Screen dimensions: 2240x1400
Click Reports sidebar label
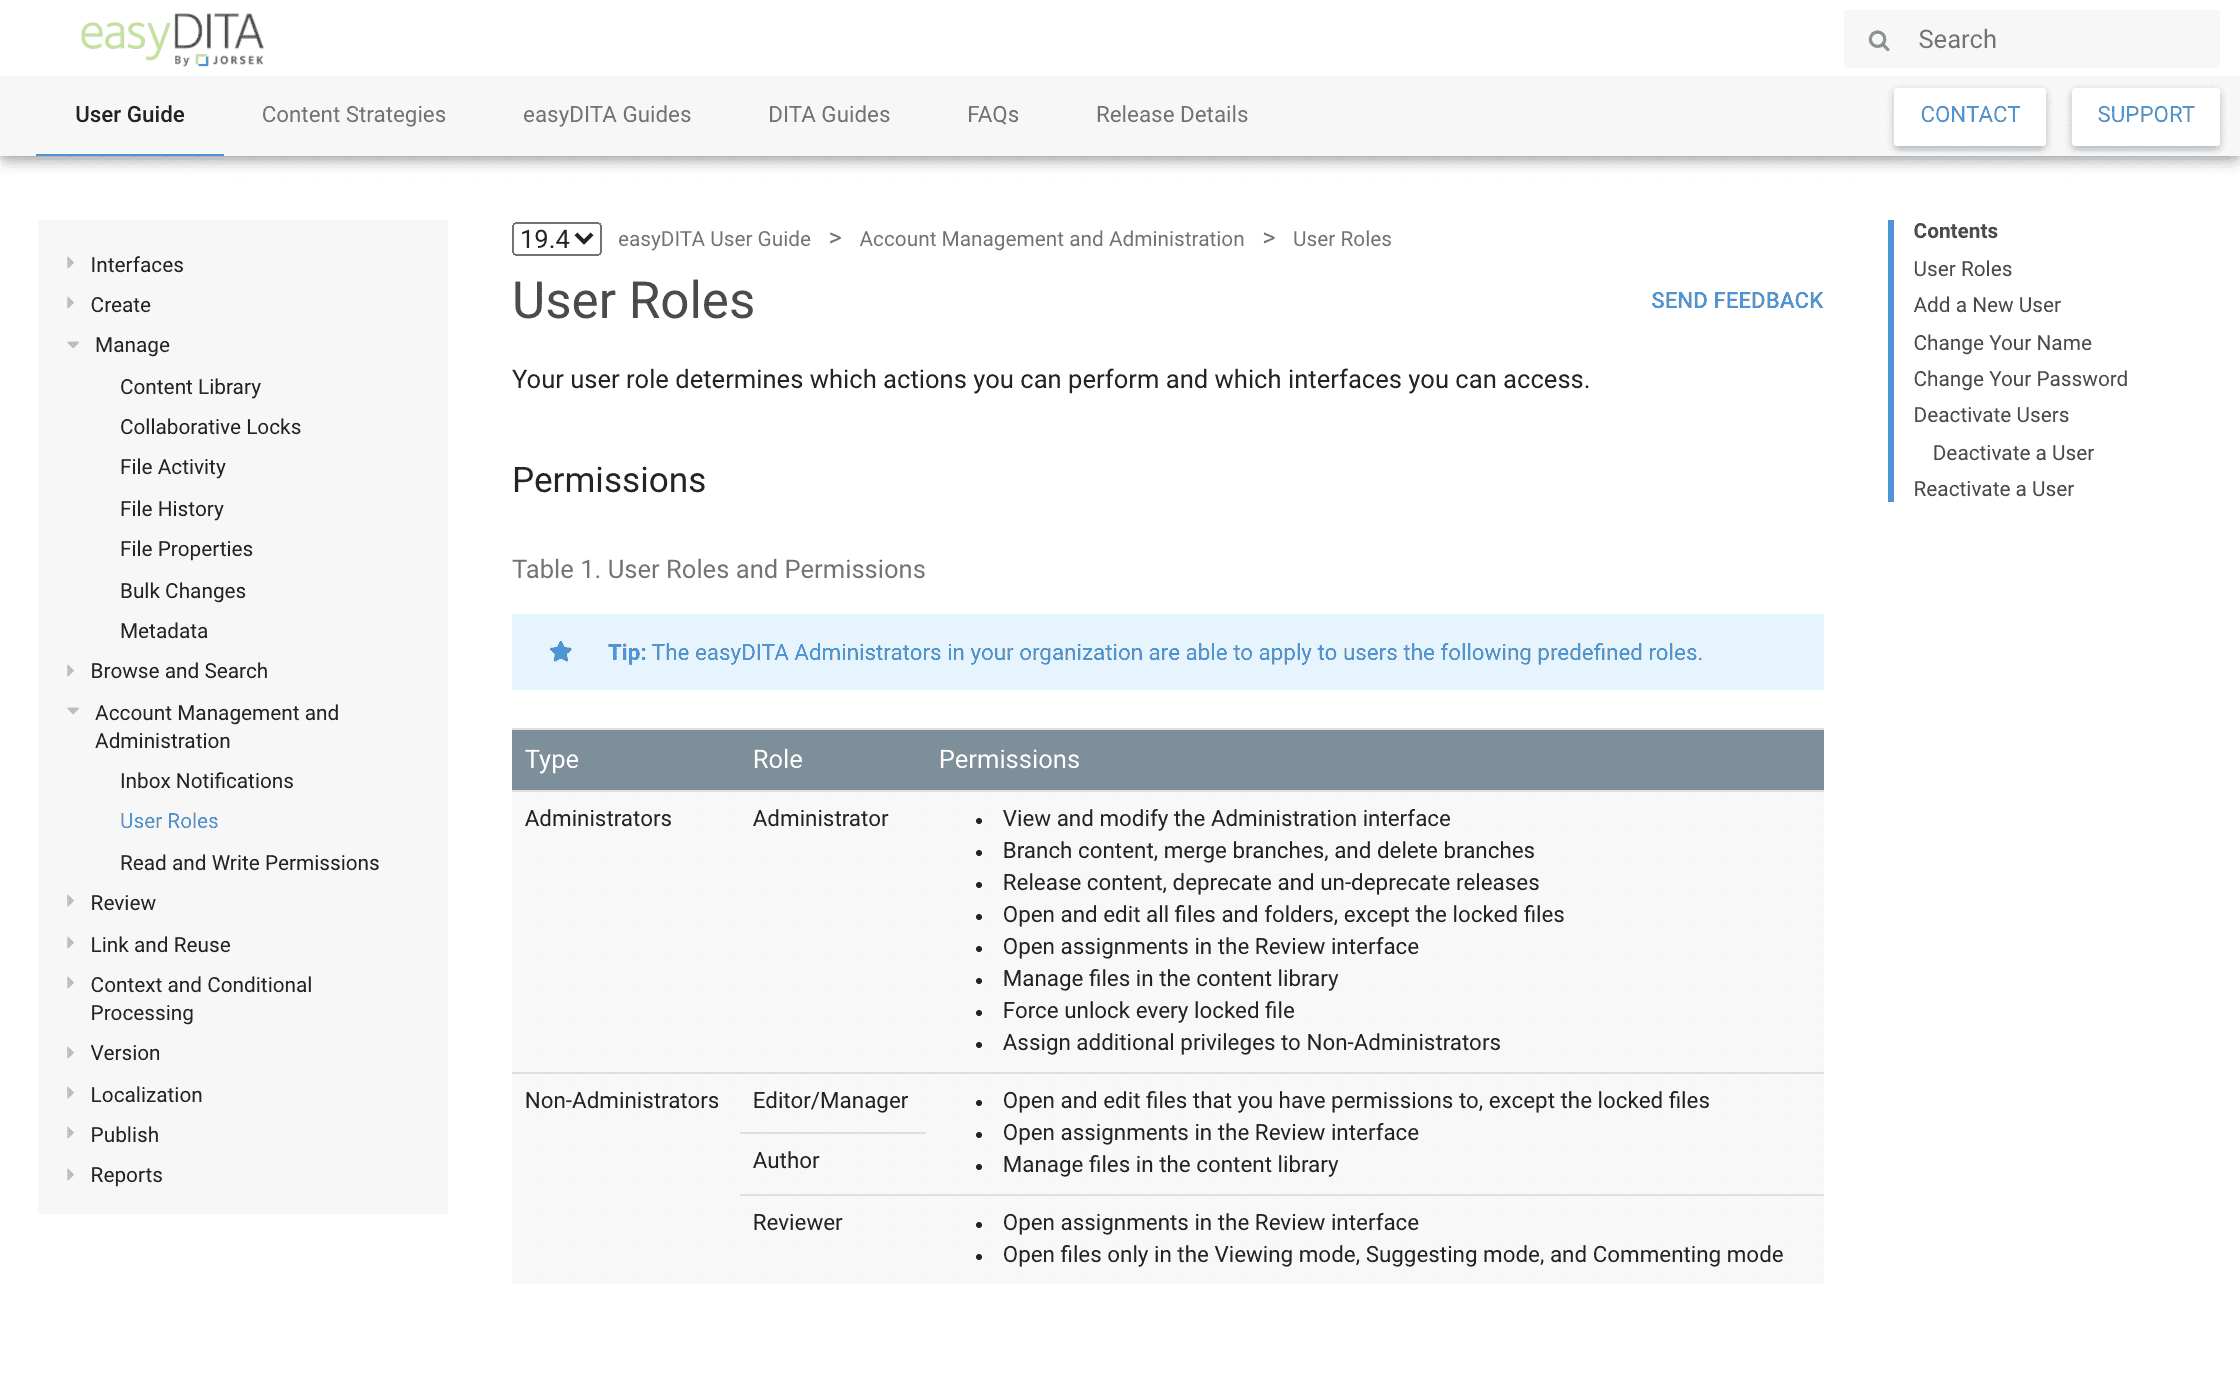tap(126, 1175)
